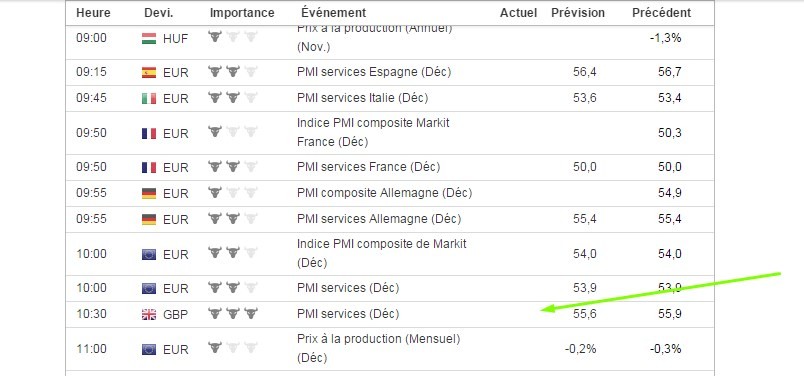This screenshot has width=804, height=376.
Task: Click the Hungary flag icon next to HUF
Action: coord(149,38)
